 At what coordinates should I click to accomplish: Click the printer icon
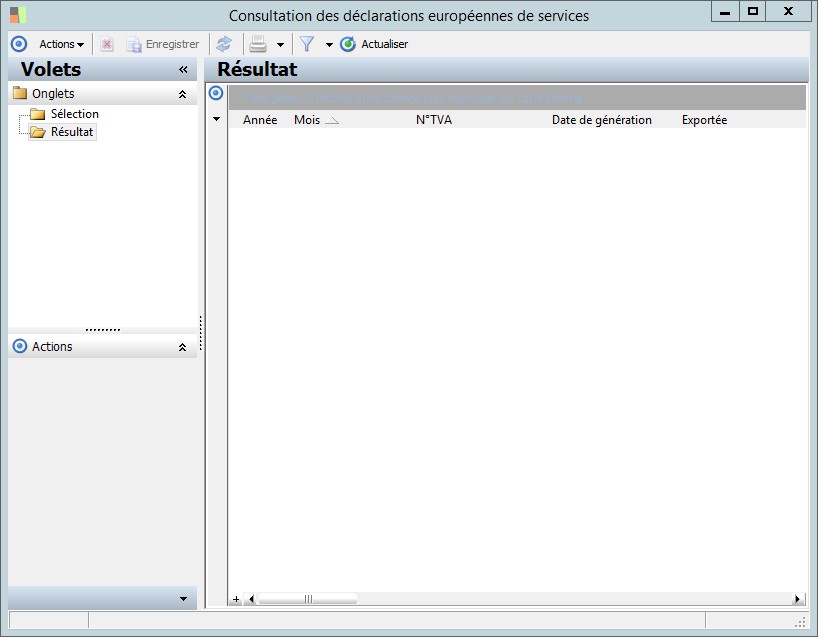pos(258,44)
